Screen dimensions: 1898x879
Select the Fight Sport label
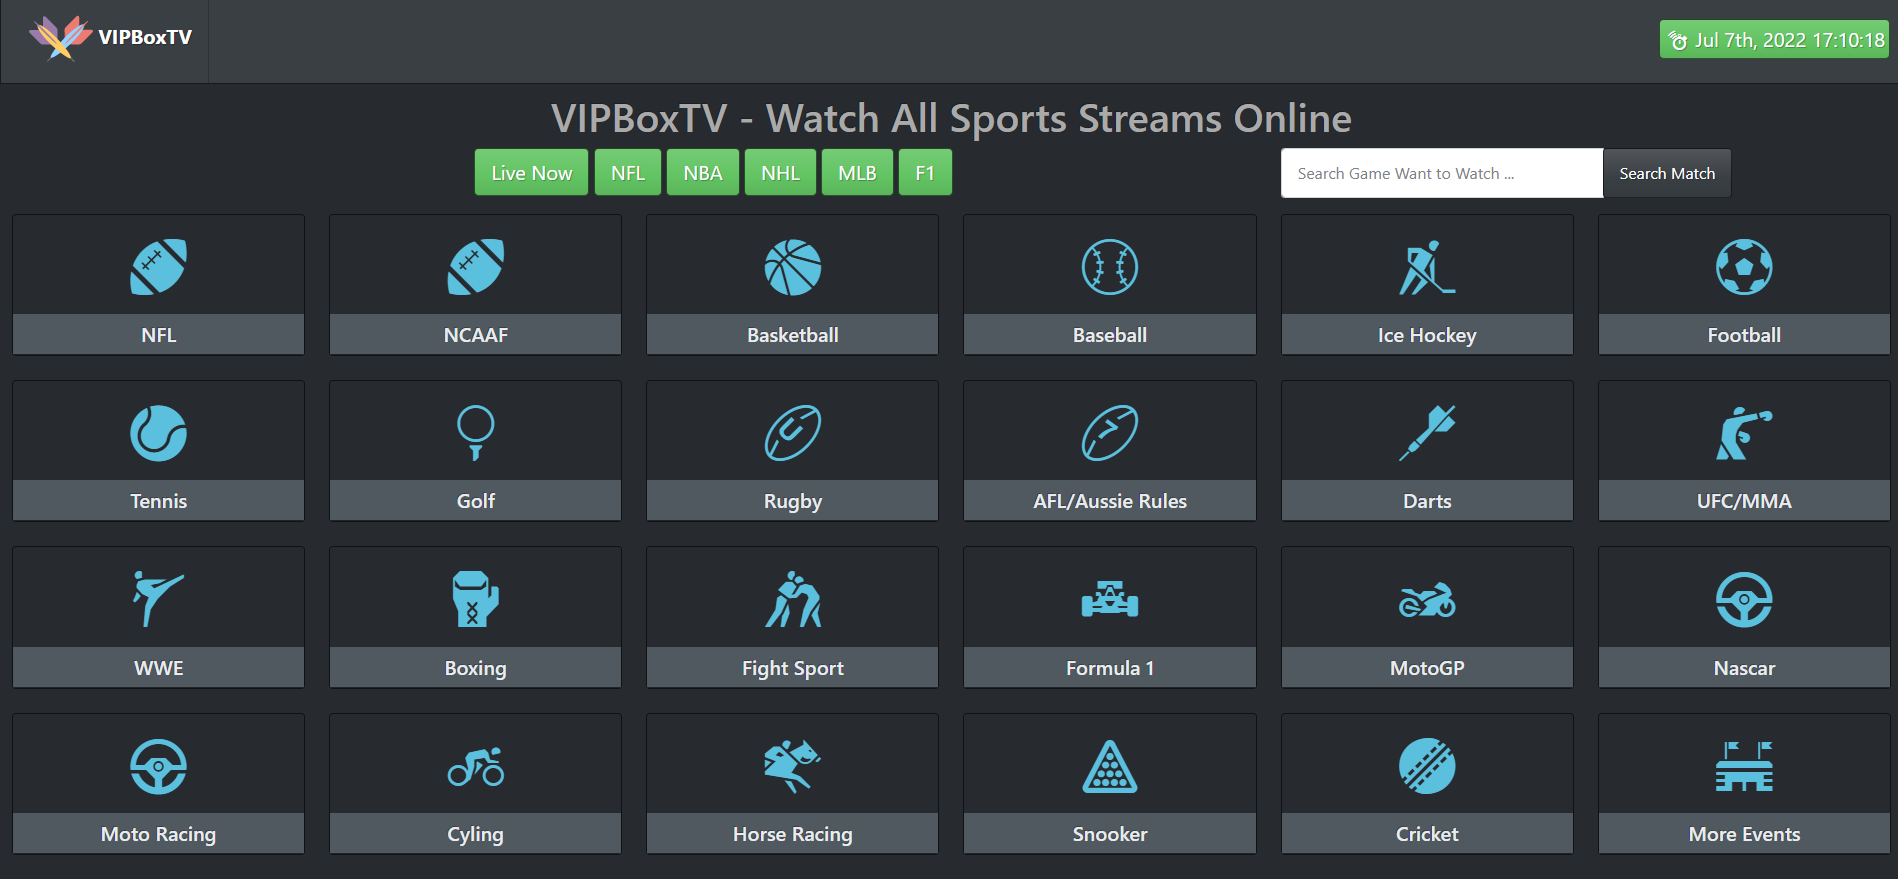pyautogui.click(x=792, y=668)
